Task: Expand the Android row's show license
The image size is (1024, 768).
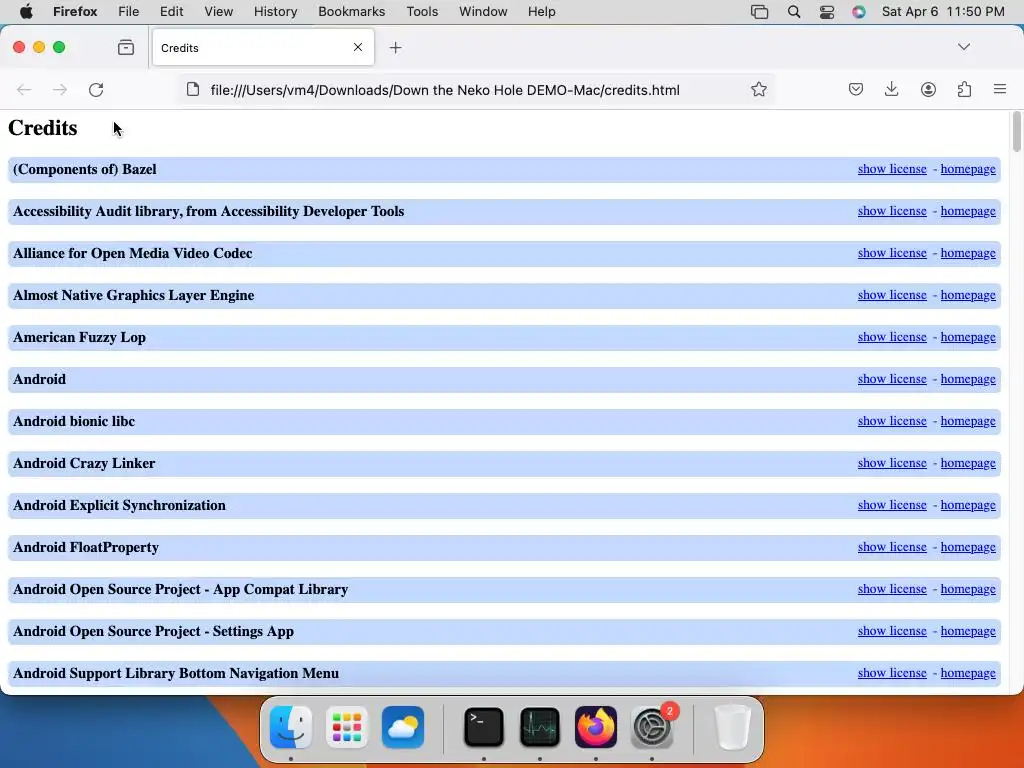Action: pyautogui.click(x=892, y=379)
